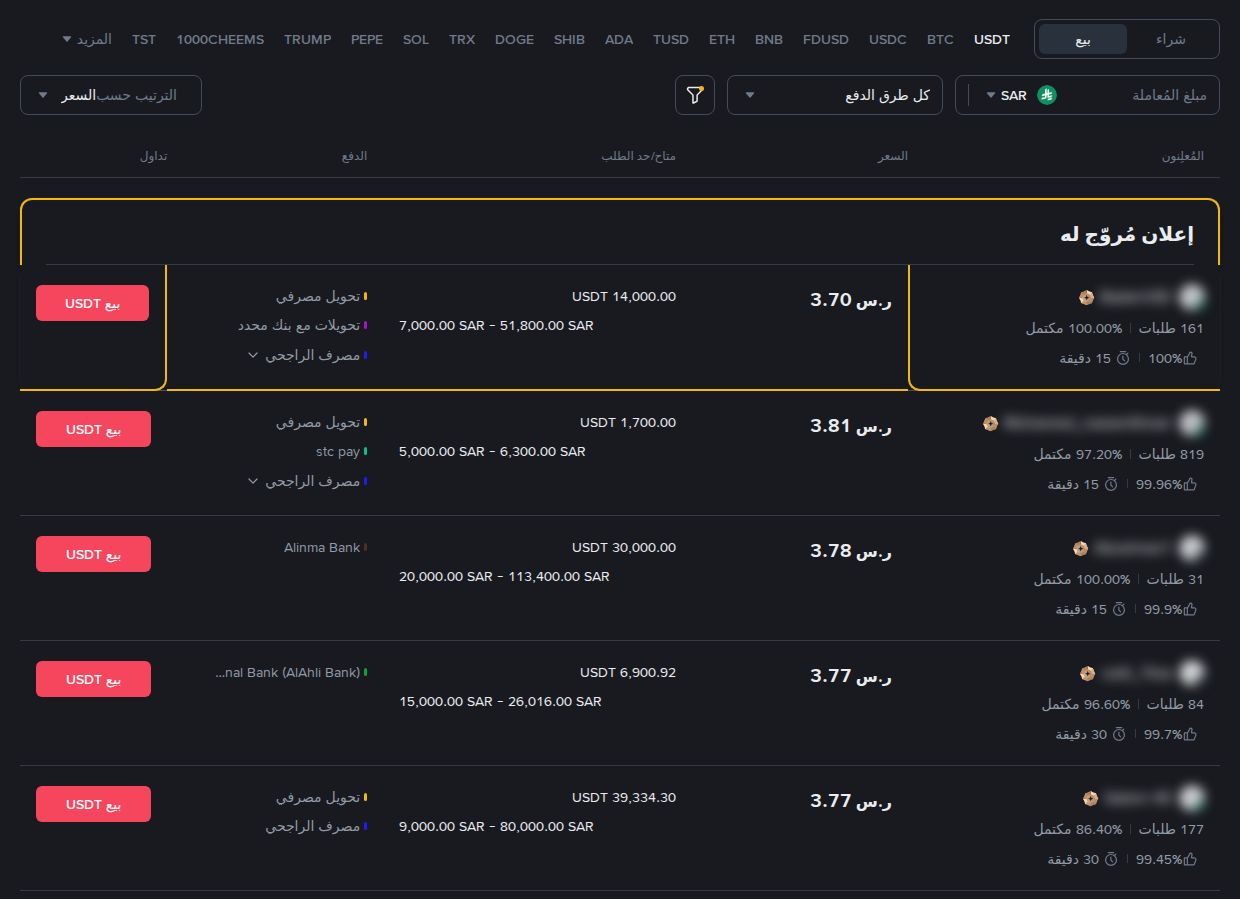
Task: Click the 20,000.00 SAR - 113,400.00 SAR limit
Action: coord(504,577)
